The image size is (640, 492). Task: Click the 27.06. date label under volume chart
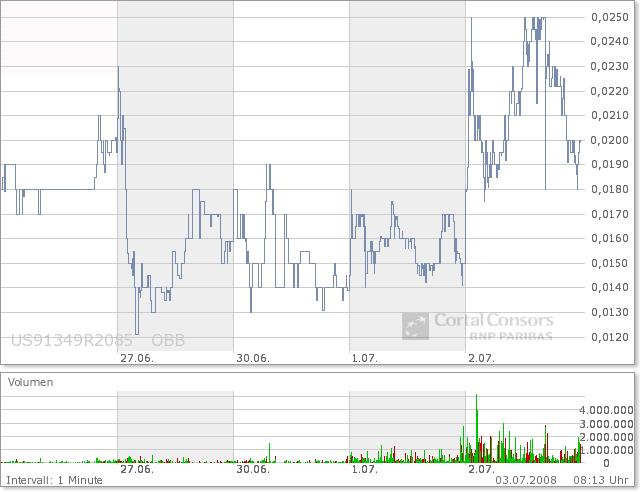point(137,469)
